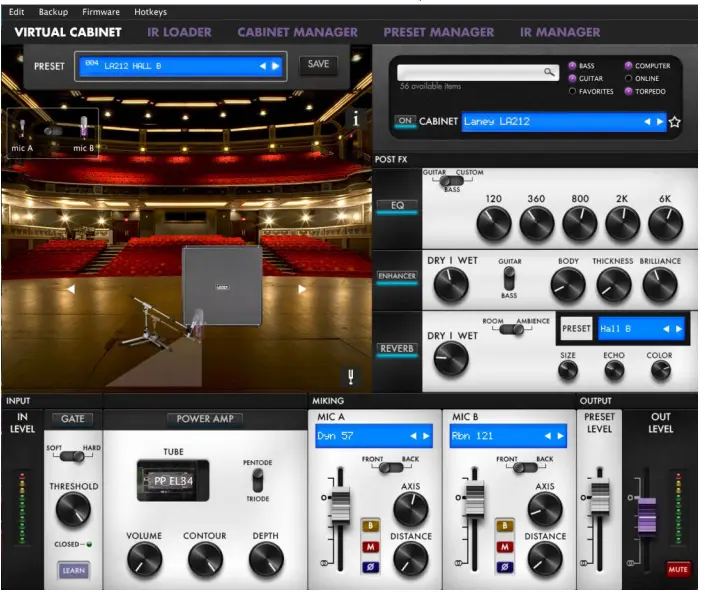Click the 120 Hz EQ knob

click(x=494, y=223)
